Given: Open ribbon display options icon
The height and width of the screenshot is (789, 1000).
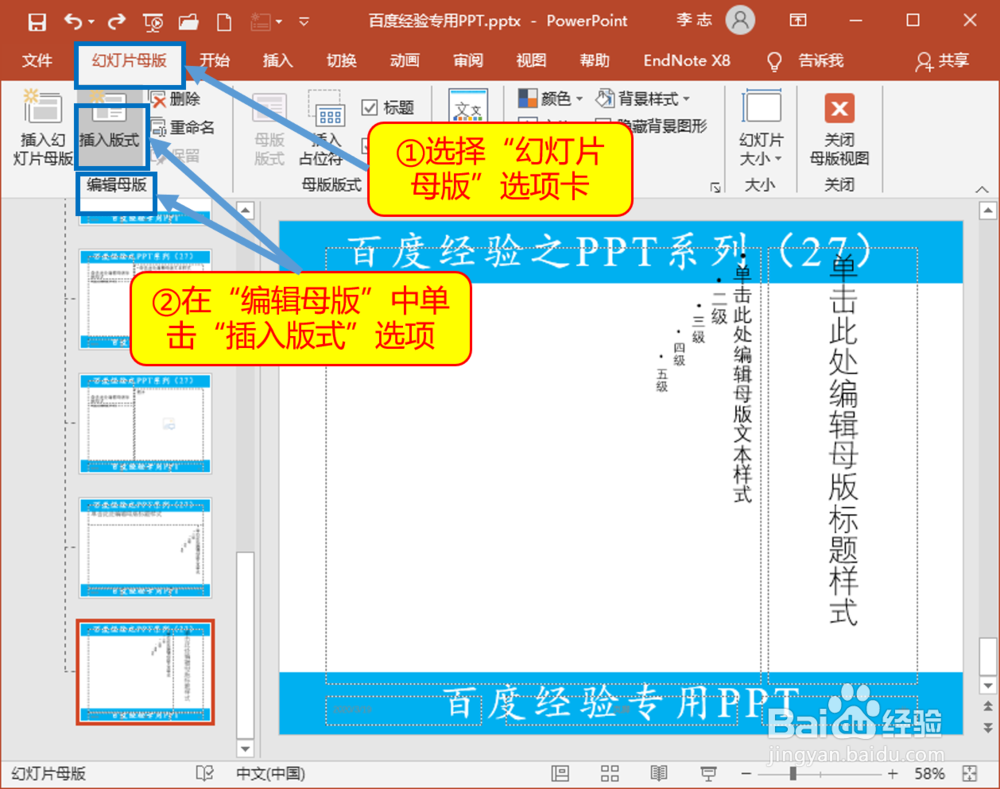Looking at the screenshot, I should 798,20.
